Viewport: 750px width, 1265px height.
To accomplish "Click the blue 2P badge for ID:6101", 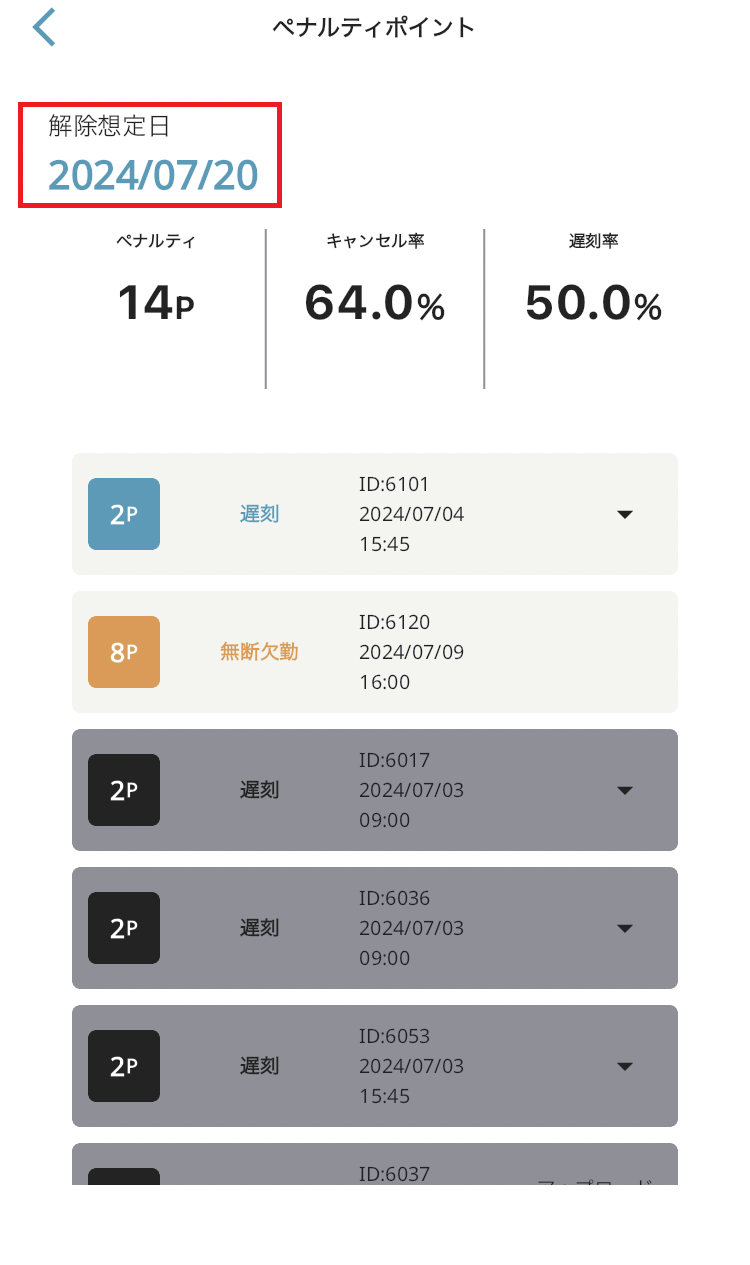I will click(x=124, y=514).
